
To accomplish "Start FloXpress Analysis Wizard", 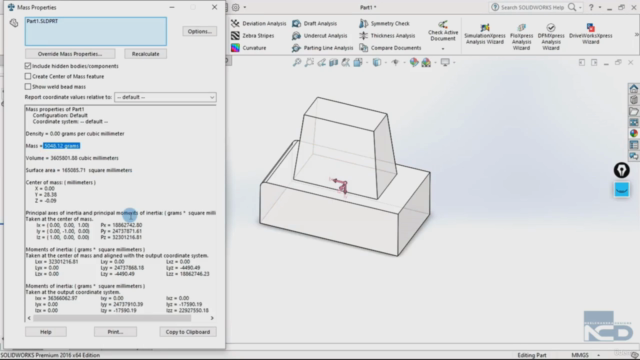I will coord(521,36).
